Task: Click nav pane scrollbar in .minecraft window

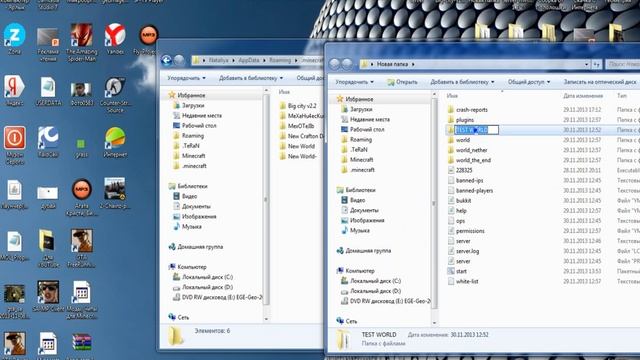Action: point(266,200)
